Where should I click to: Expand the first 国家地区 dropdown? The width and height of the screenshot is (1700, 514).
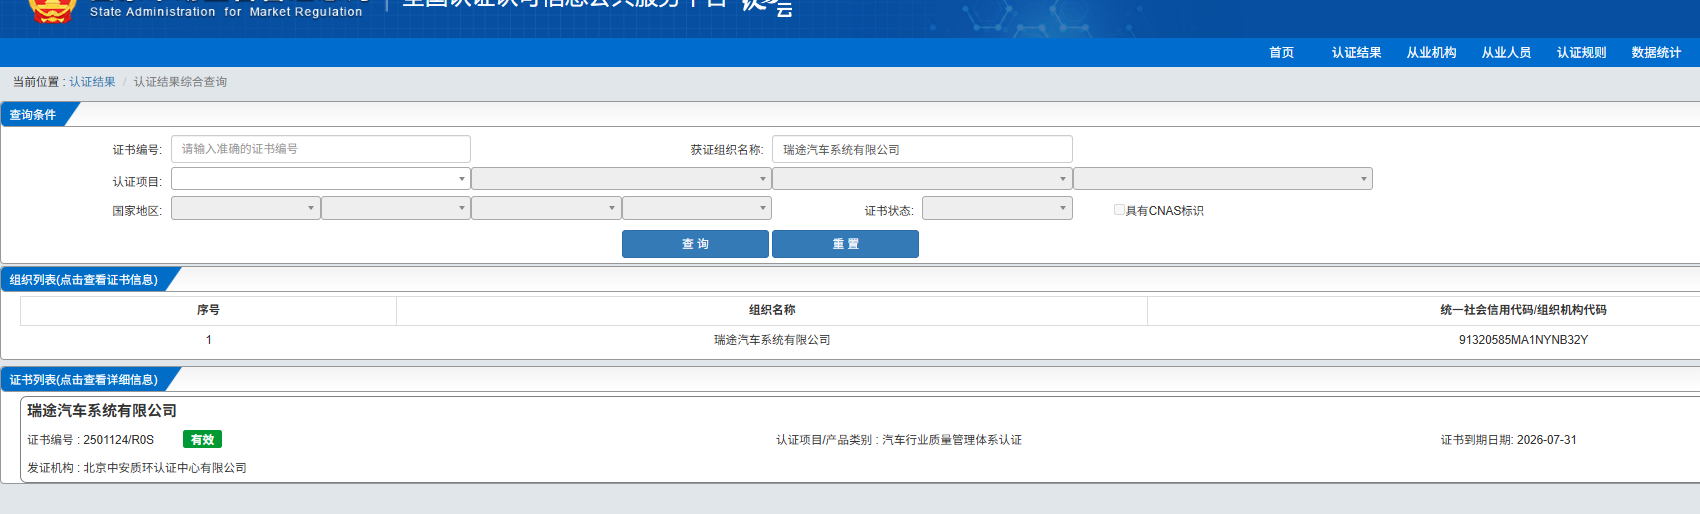(246, 208)
